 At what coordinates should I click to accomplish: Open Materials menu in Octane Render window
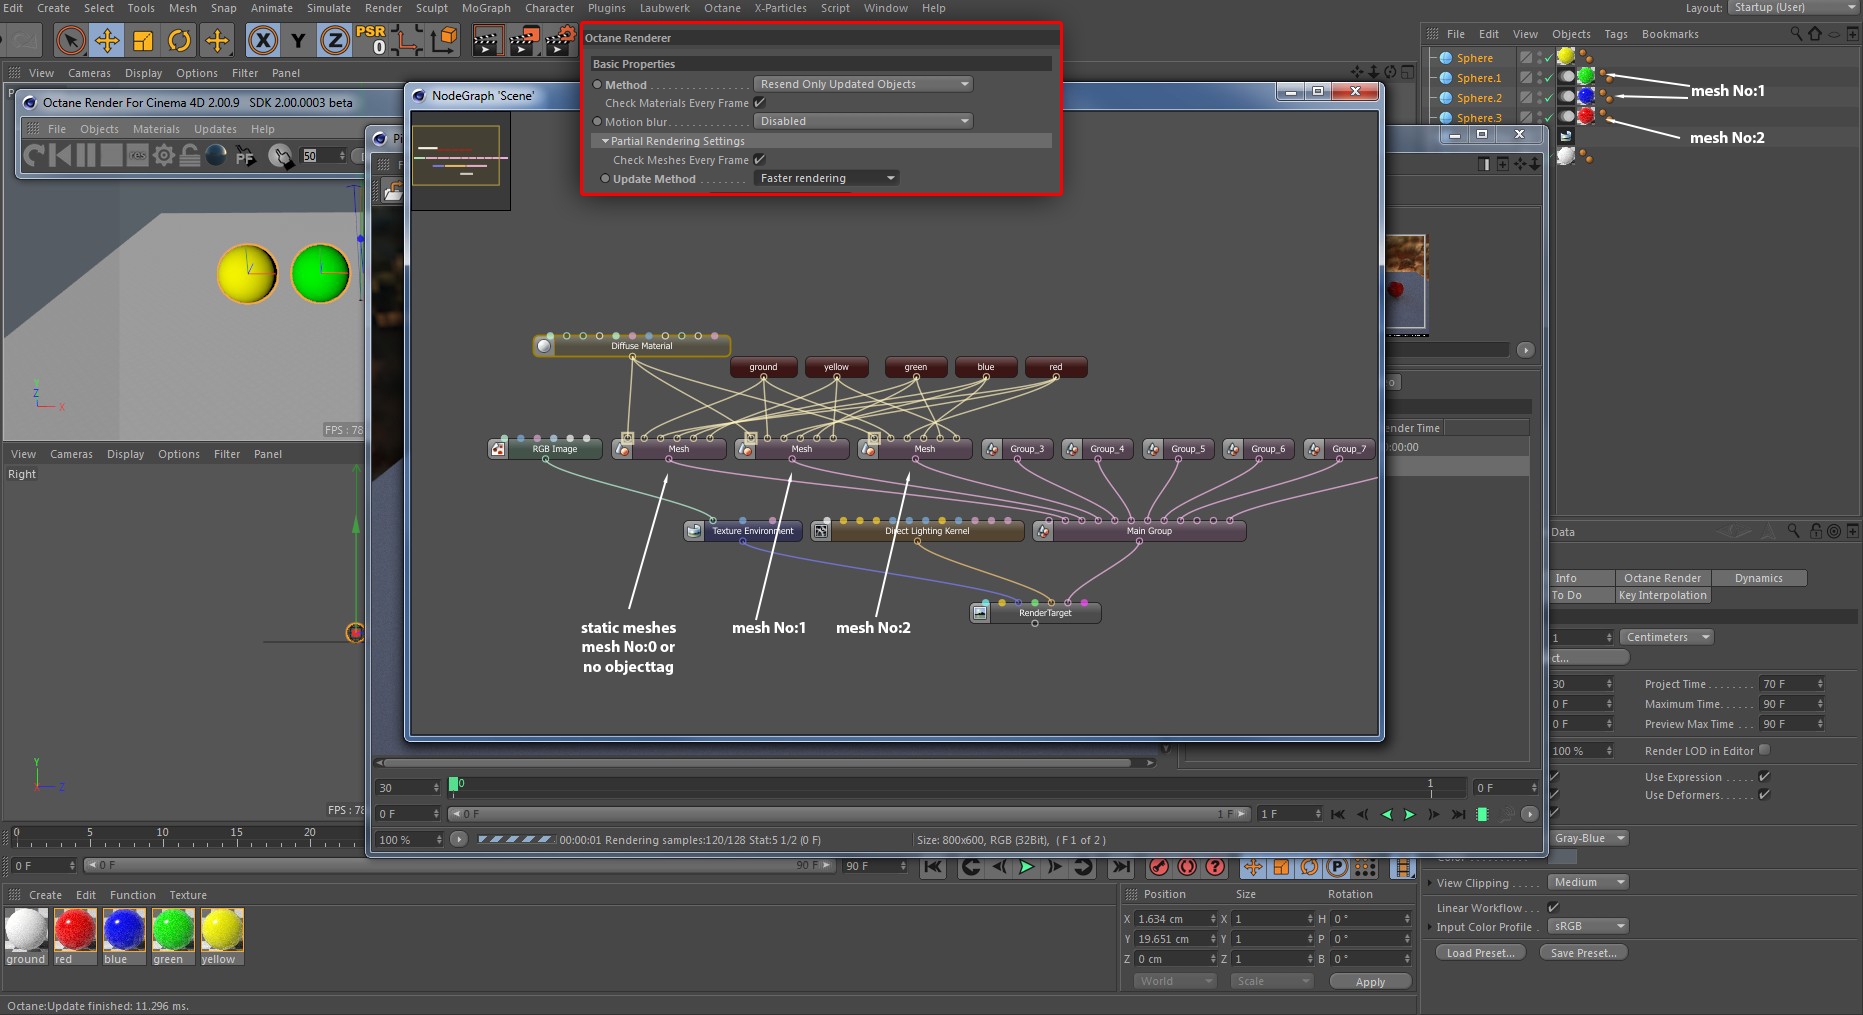pyautogui.click(x=156, y=129)
